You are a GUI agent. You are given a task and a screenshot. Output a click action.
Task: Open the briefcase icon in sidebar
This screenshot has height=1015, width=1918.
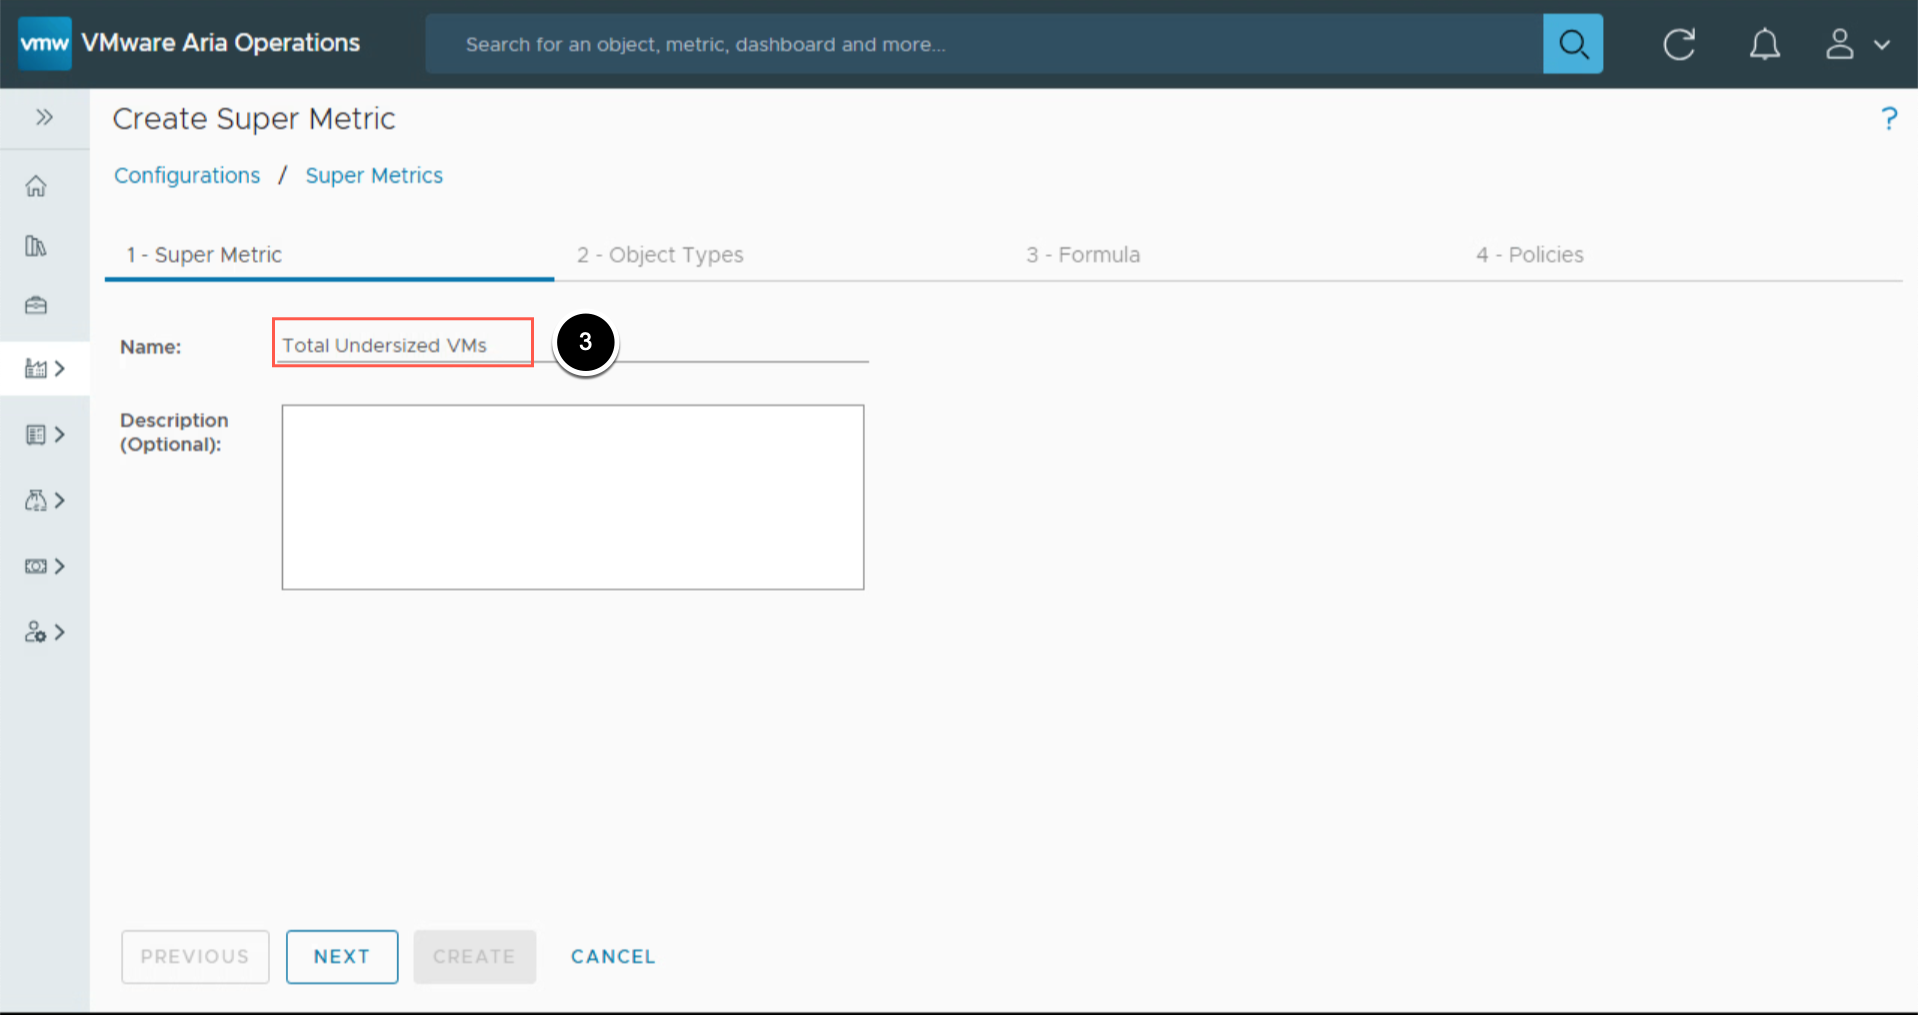point(36,306)
